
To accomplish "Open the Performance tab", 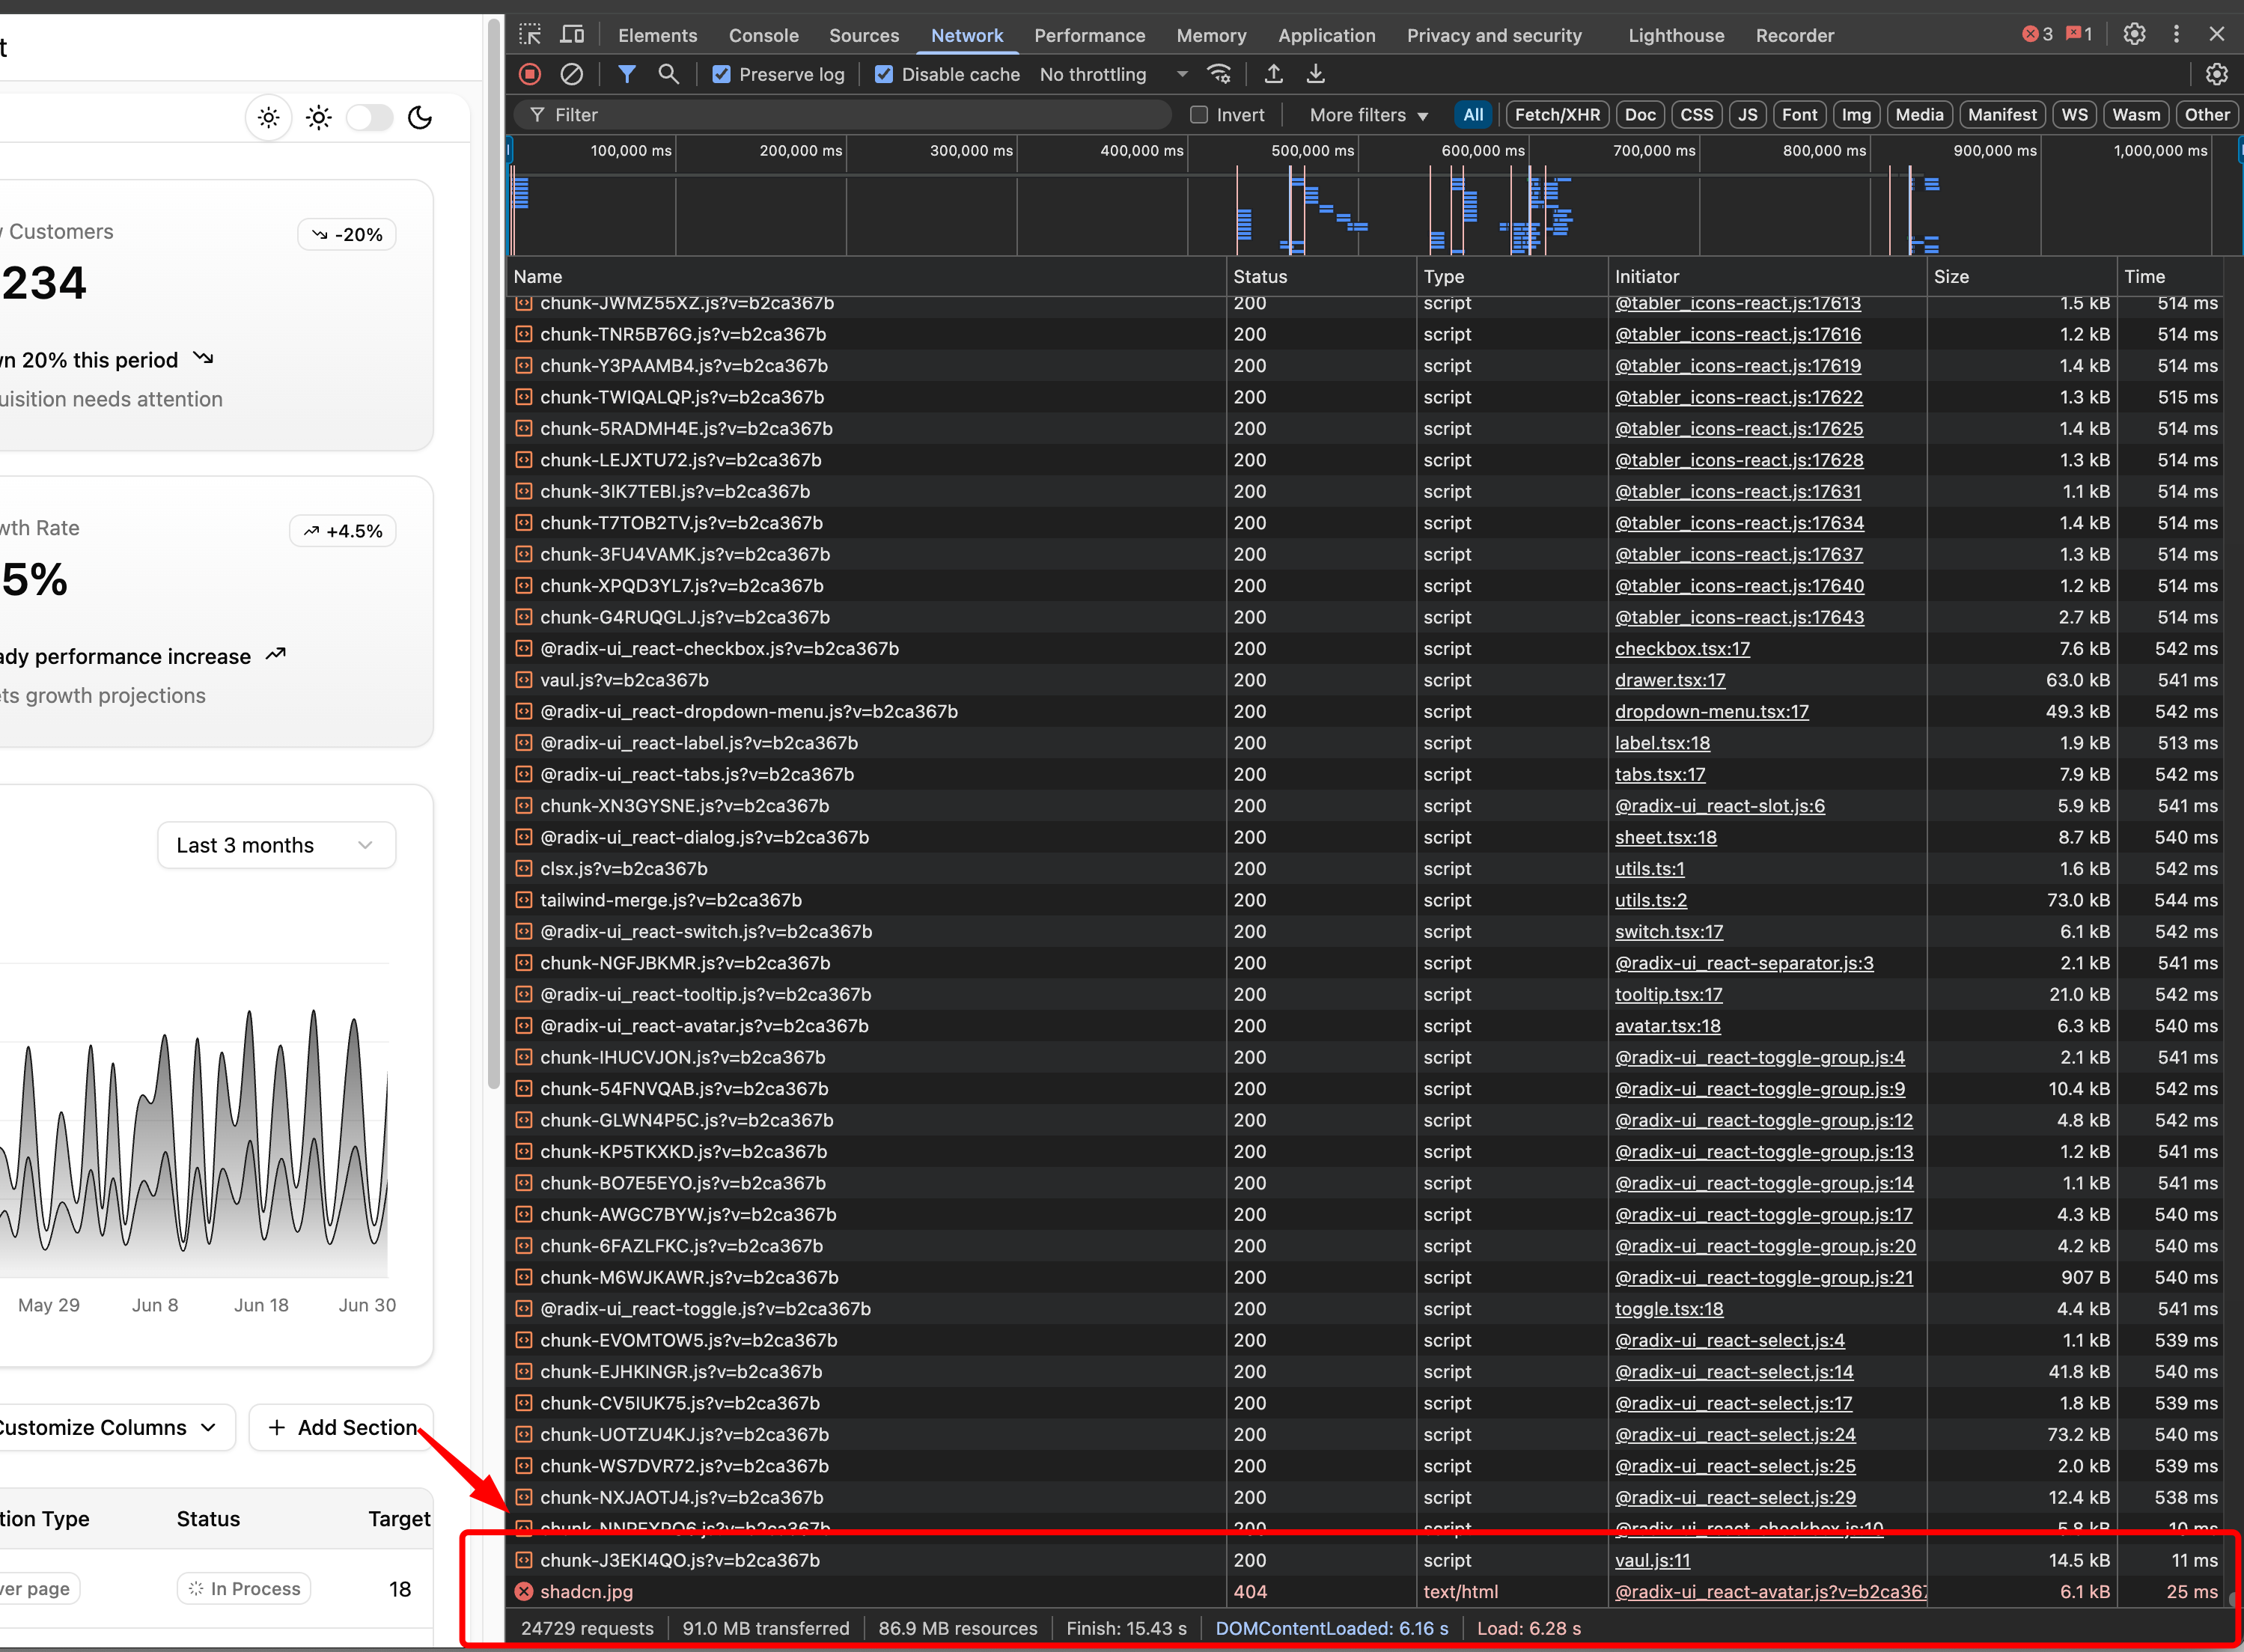I will tap(1089, 35).
